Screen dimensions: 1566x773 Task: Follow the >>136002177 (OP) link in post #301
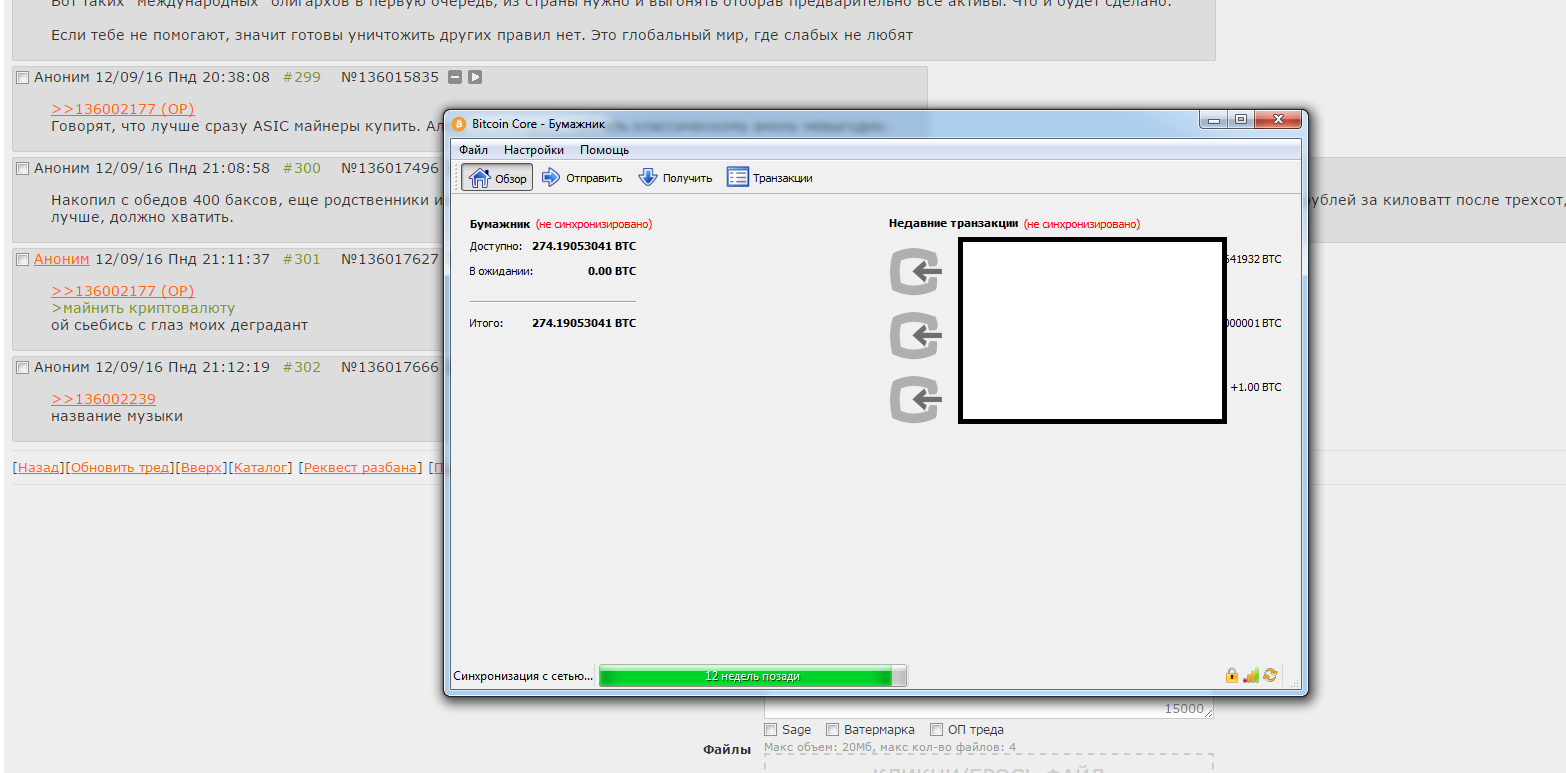click(x=123, y=291)
